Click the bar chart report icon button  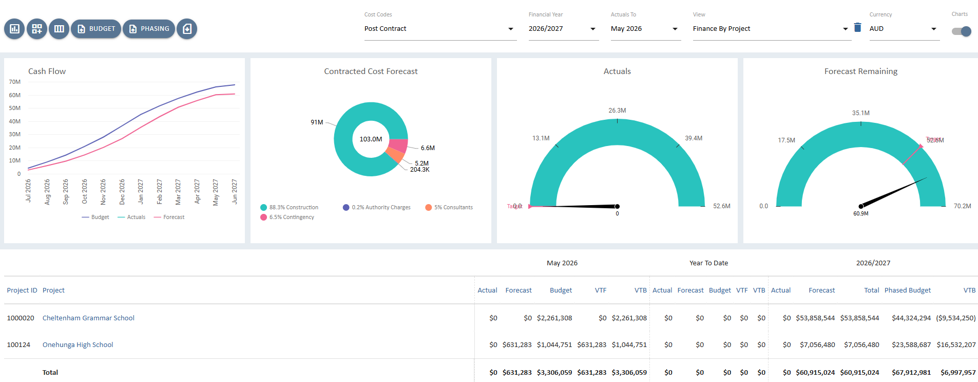coord(15,29)
